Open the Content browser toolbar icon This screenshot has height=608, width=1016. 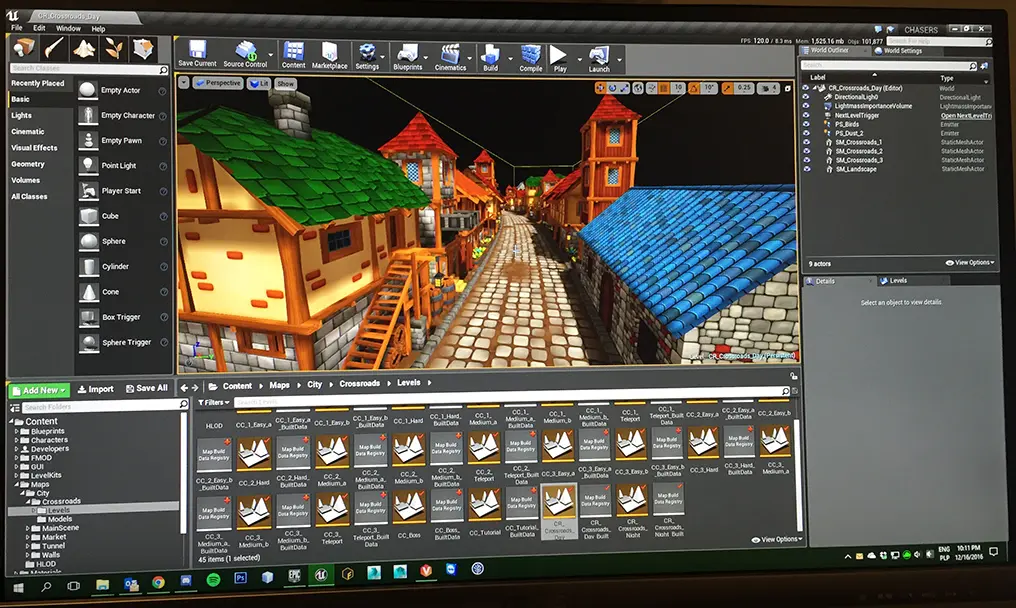pos(294,55)
